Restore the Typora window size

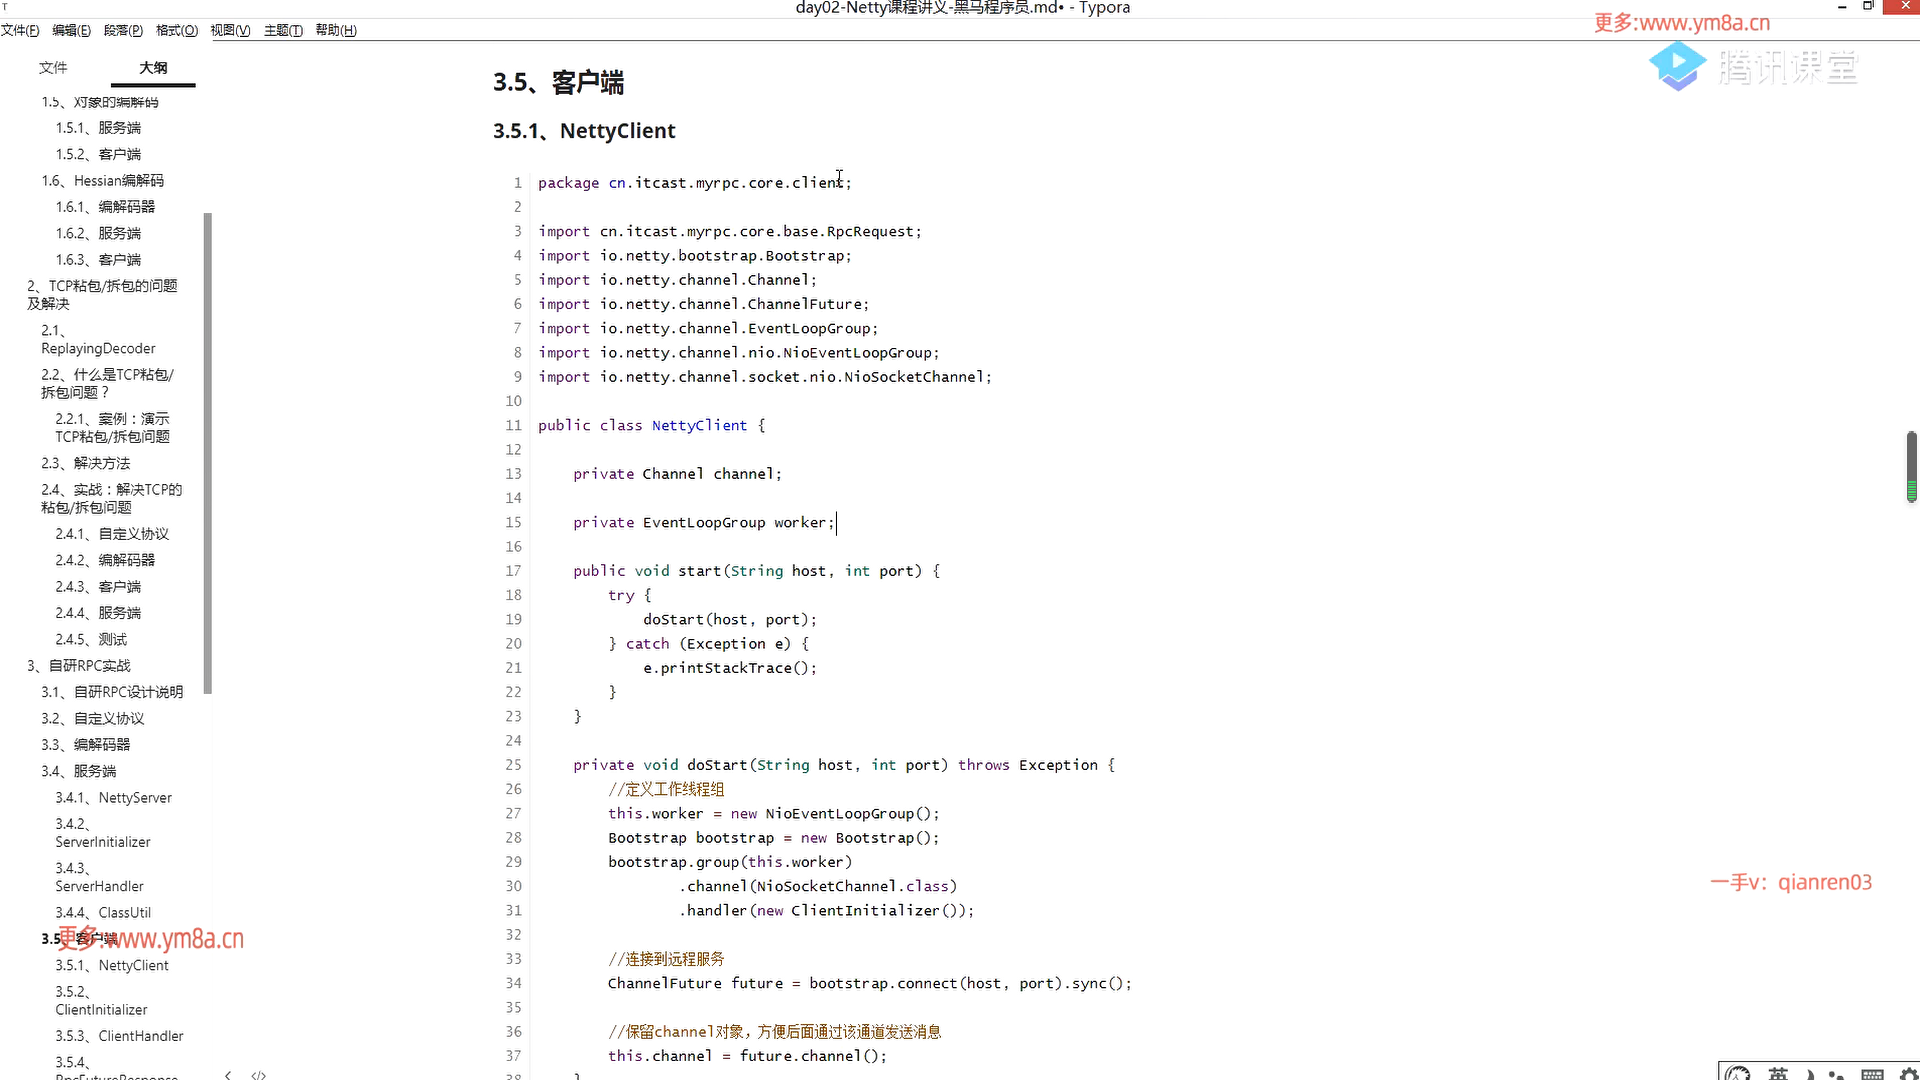pos(1867,7)
